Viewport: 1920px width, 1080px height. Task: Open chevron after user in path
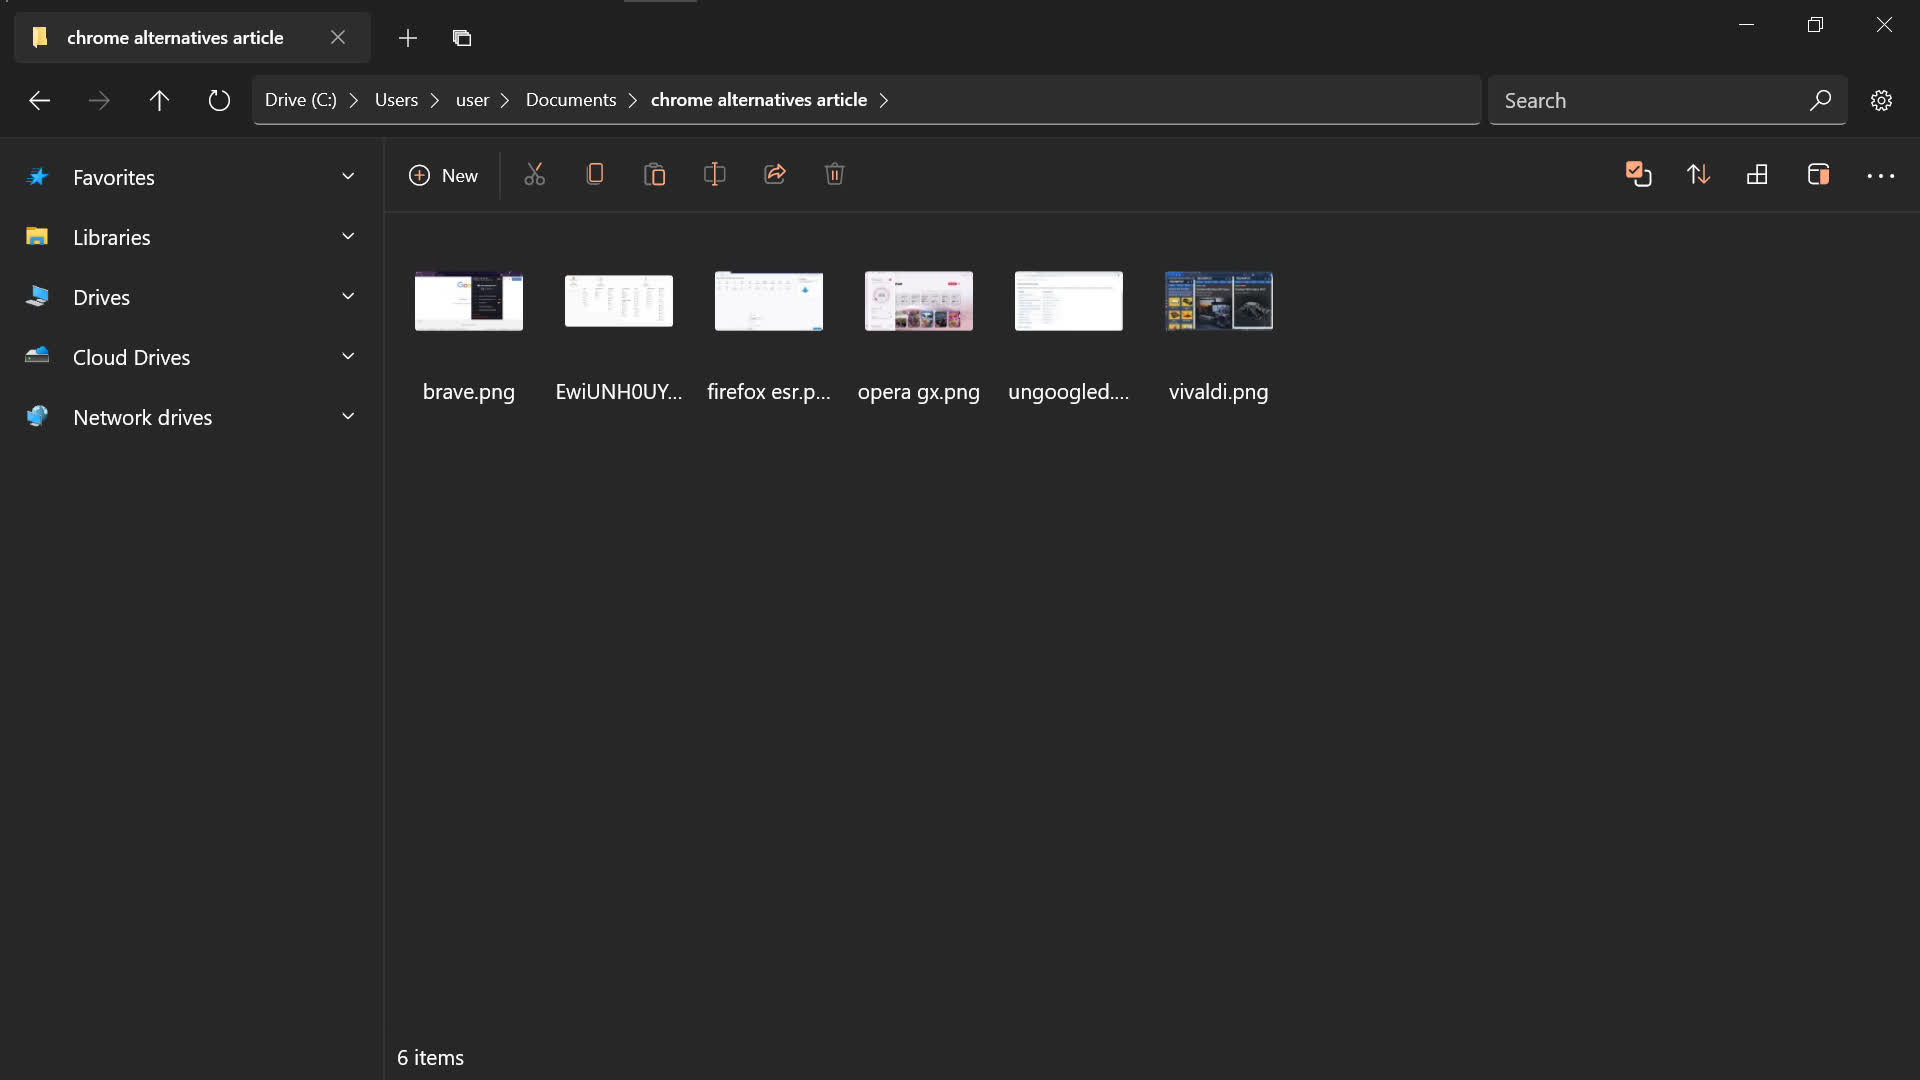coord(505,100)
